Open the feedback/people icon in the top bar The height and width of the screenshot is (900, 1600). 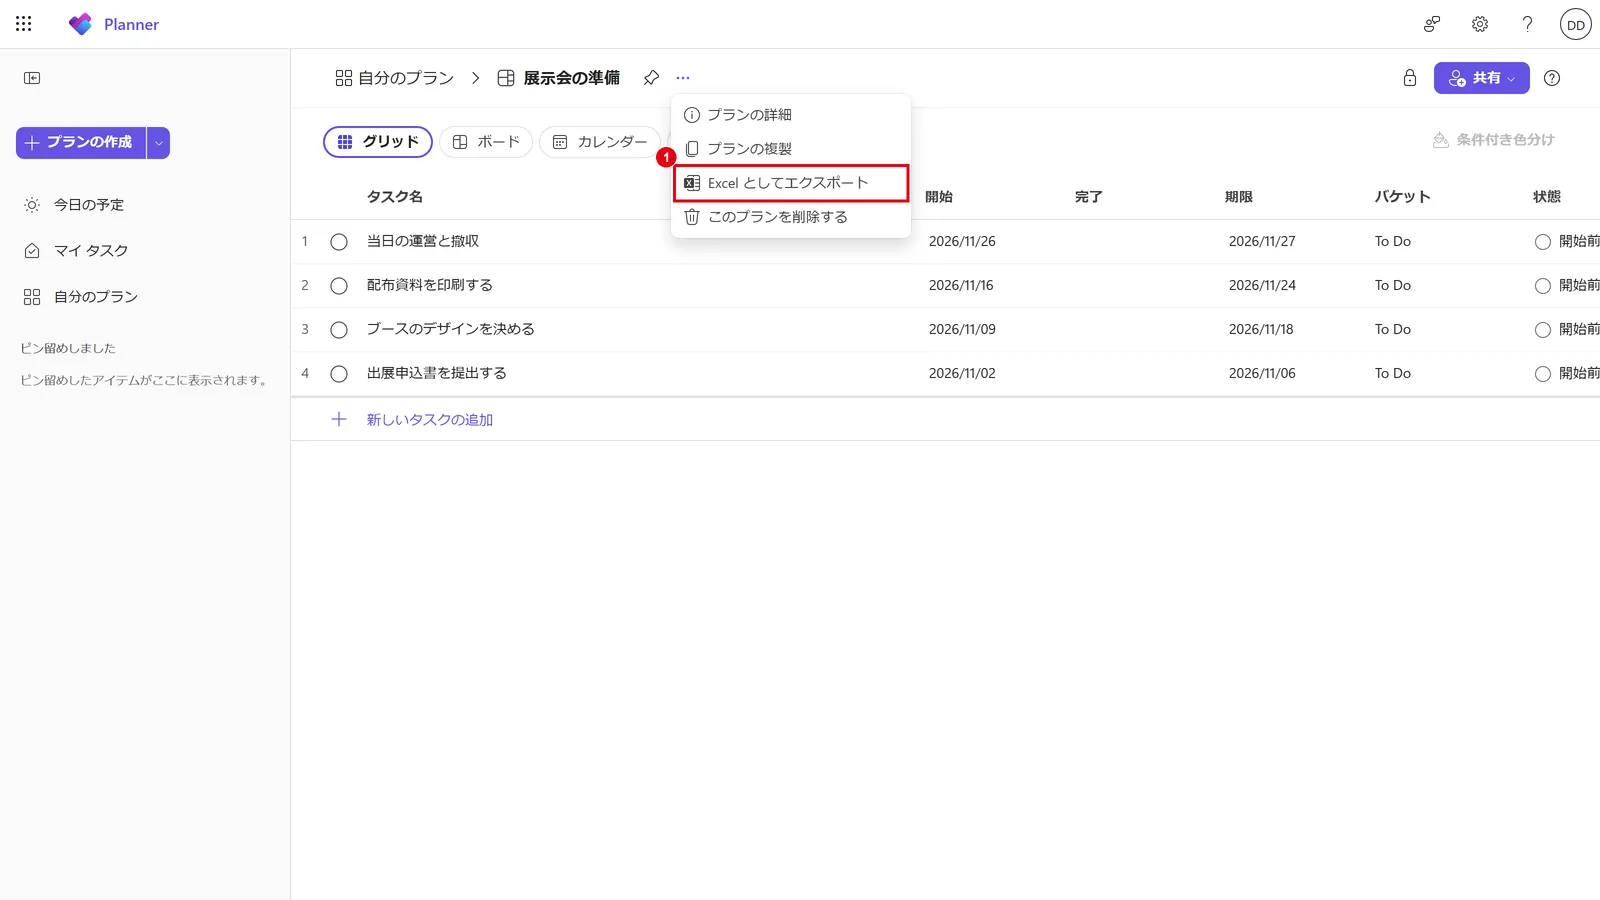click(x=1432, y=24)
